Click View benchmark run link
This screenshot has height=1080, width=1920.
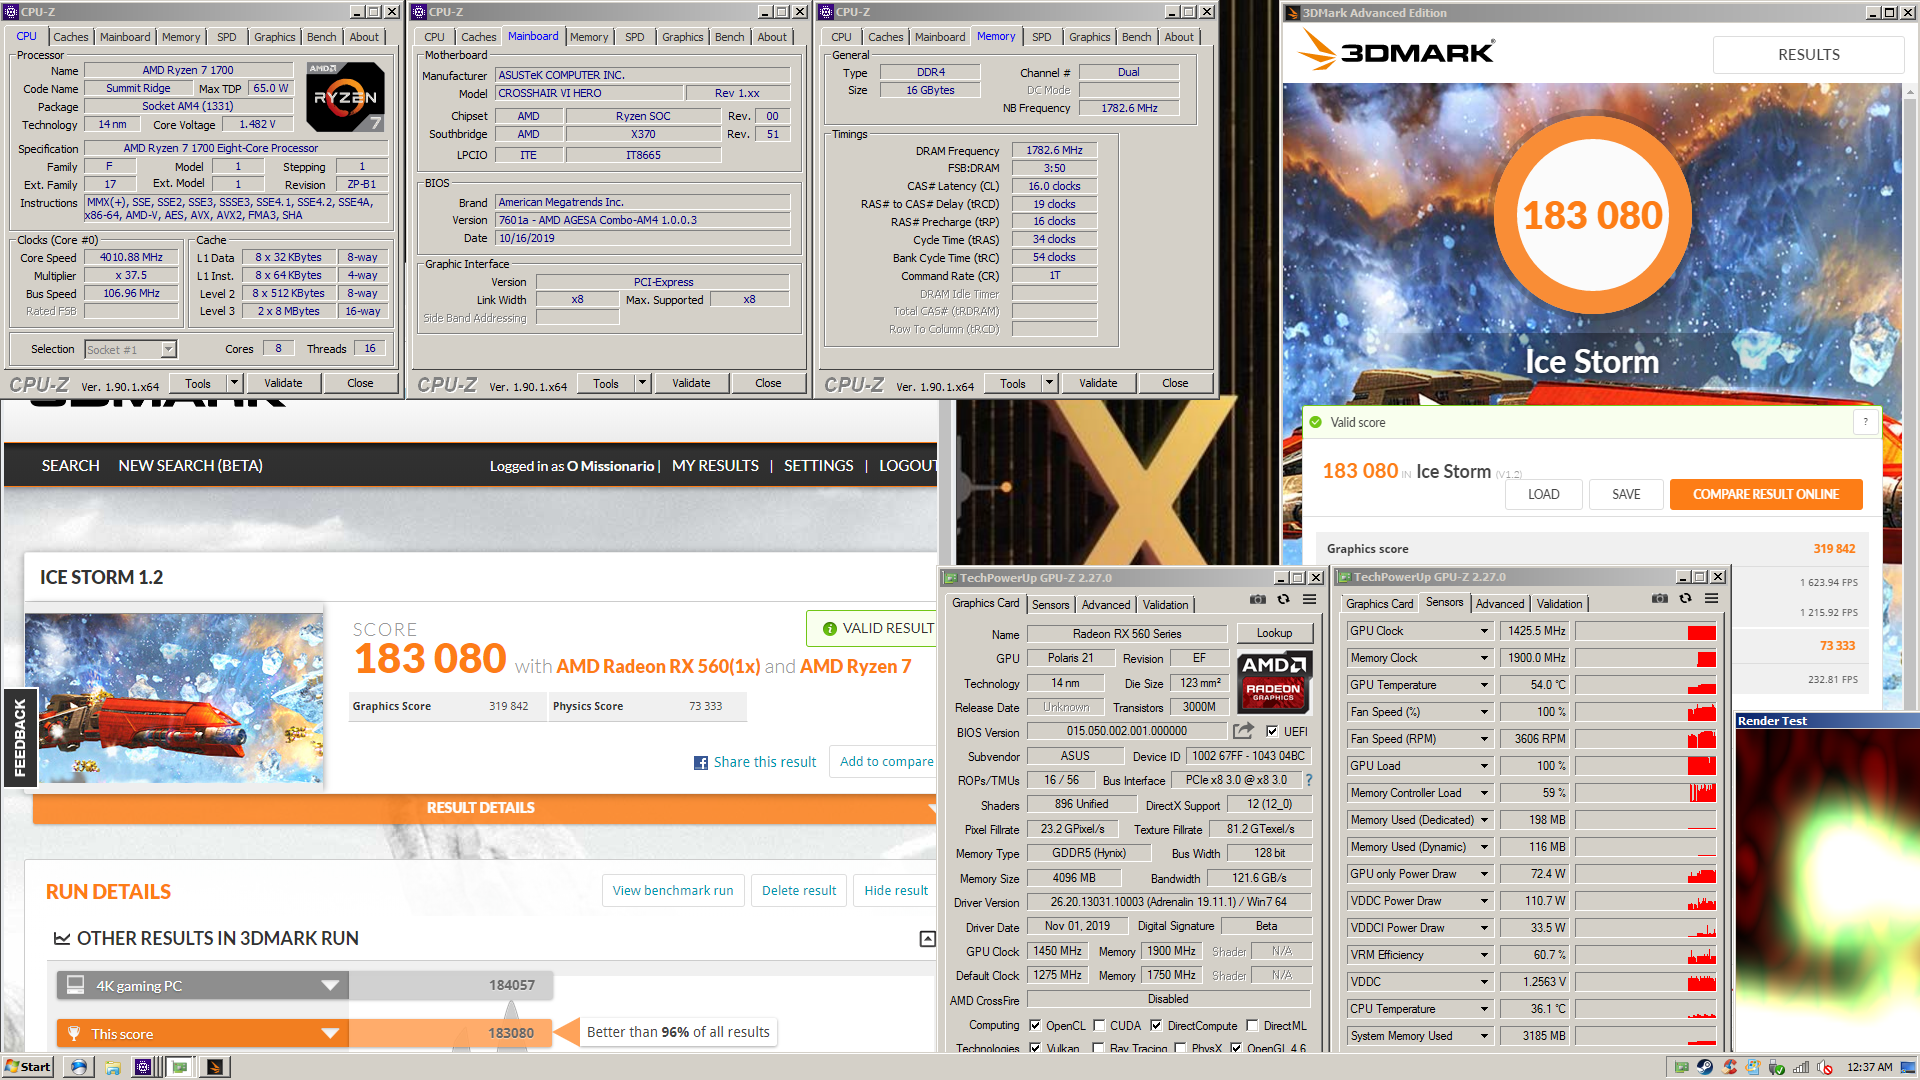click(x=673, y=890)
